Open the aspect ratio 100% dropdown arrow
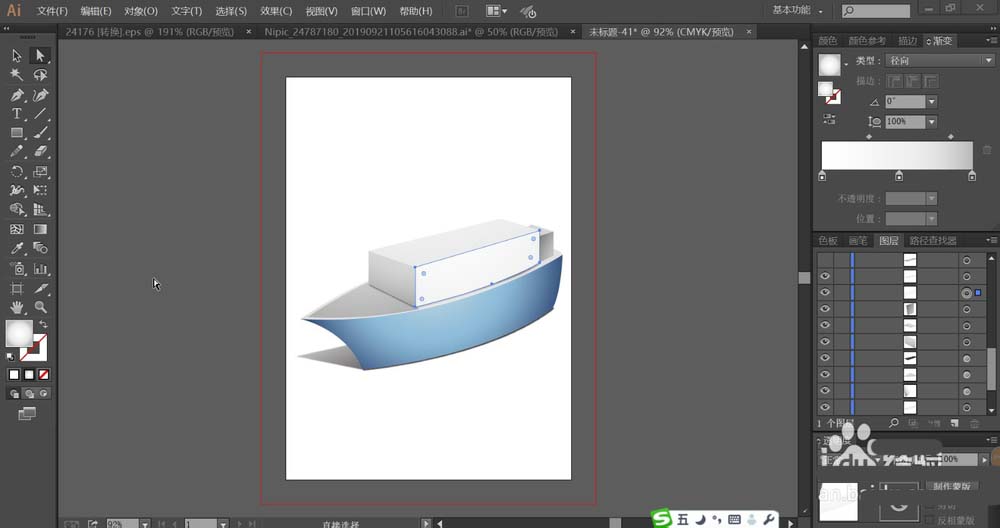The image size is (1000, 528). (x=932, y=122)
